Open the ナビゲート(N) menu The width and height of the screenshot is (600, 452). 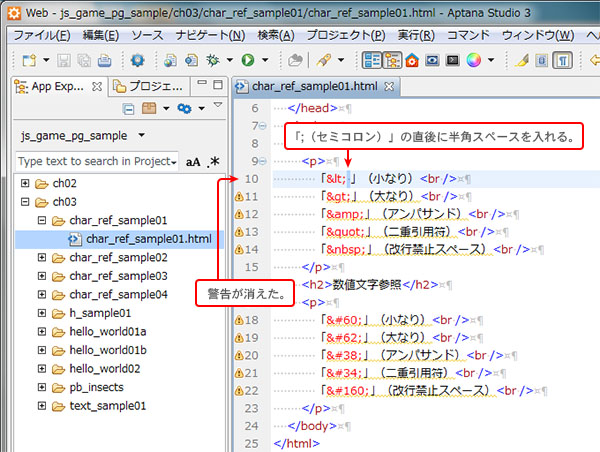tap(210, 36)
